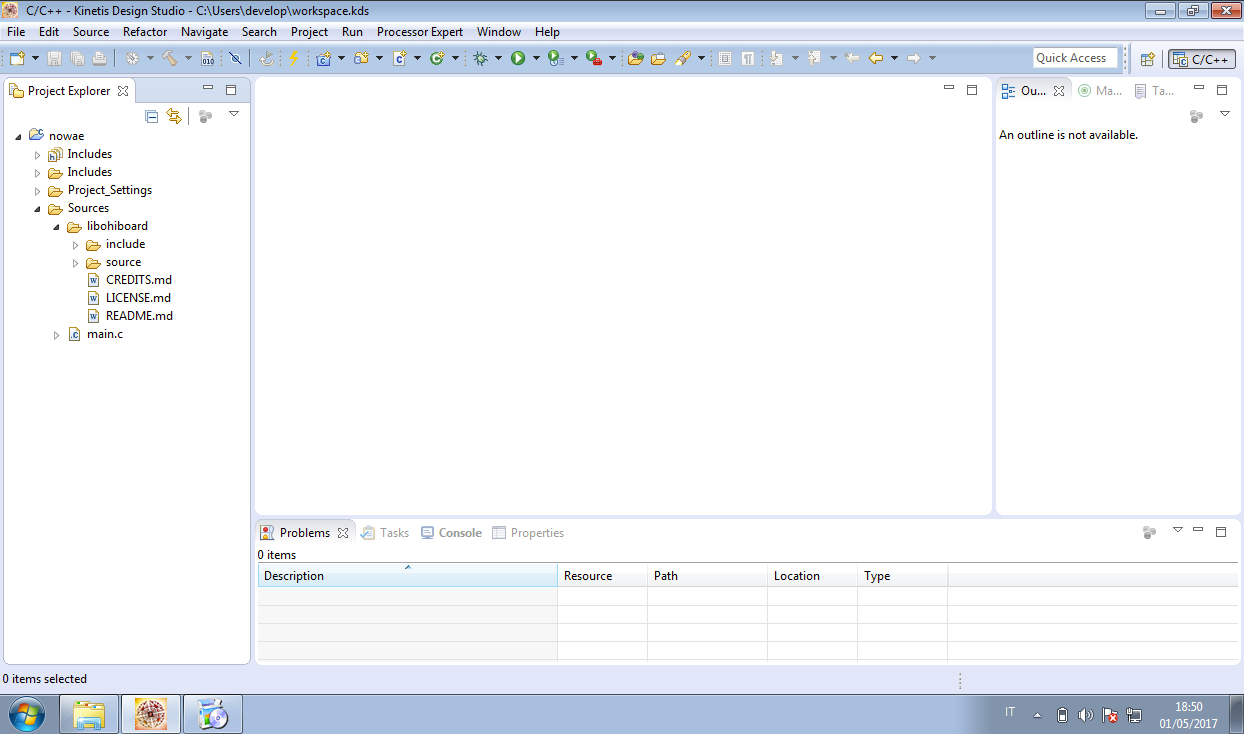Viewport: 1244px width, 734px height.
Task: Open the Run button dropdown arrow
Action: click(536, 58)
